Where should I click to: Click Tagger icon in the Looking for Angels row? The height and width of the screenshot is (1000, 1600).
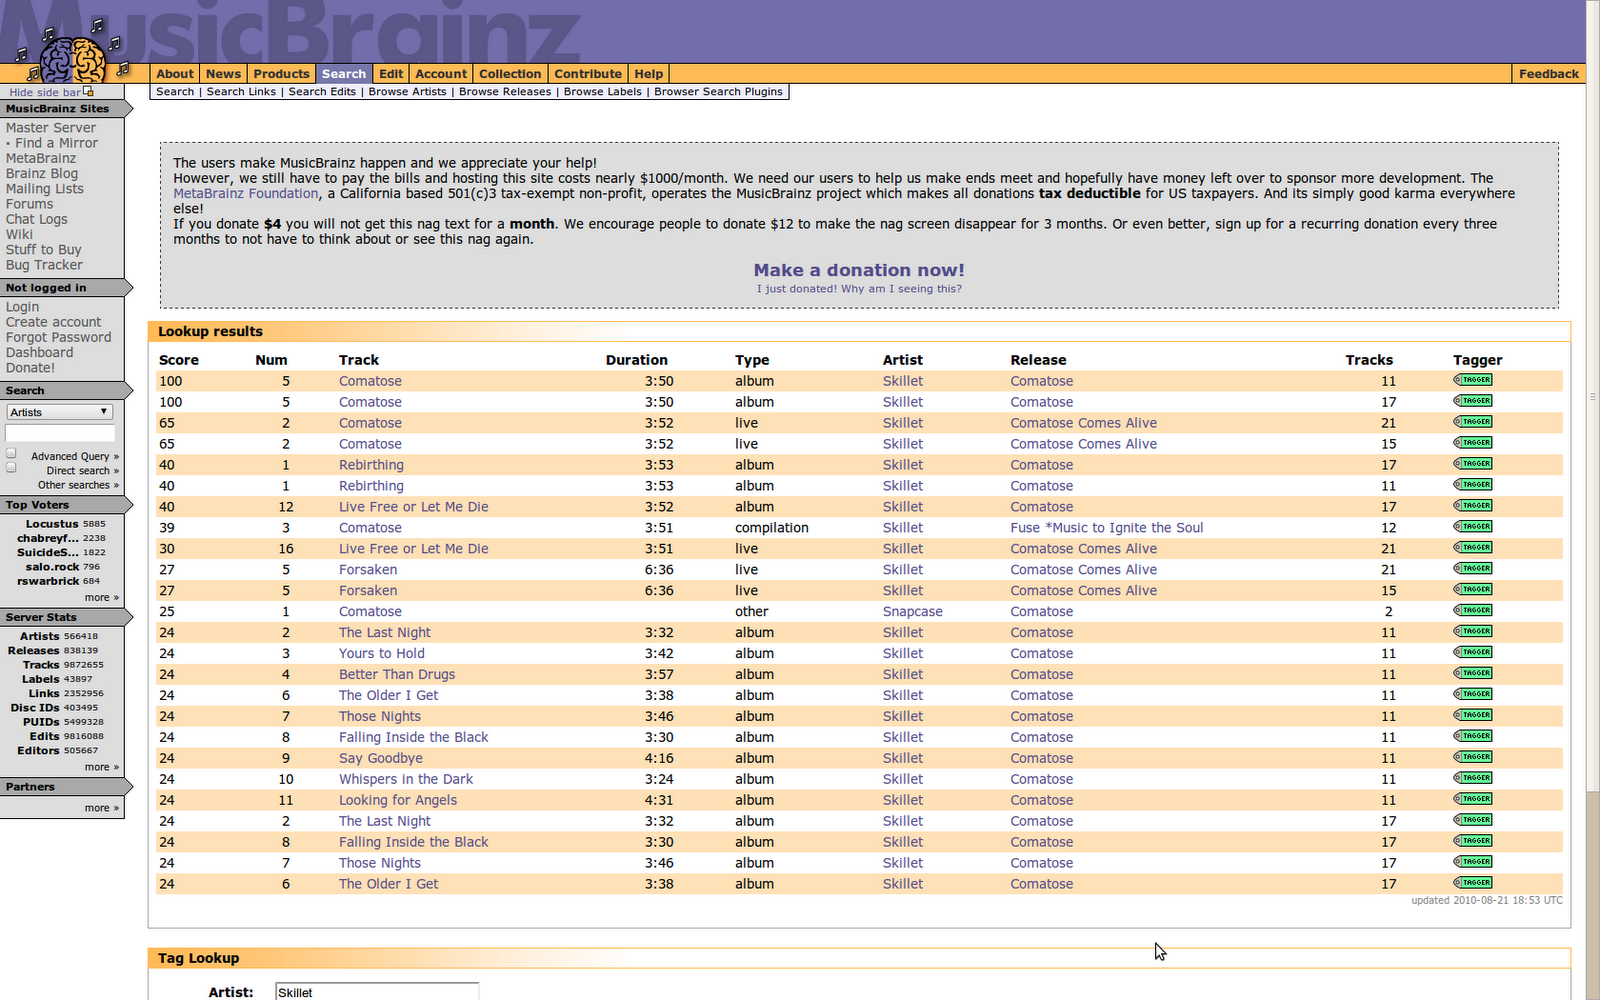[x=1473, y=800]
